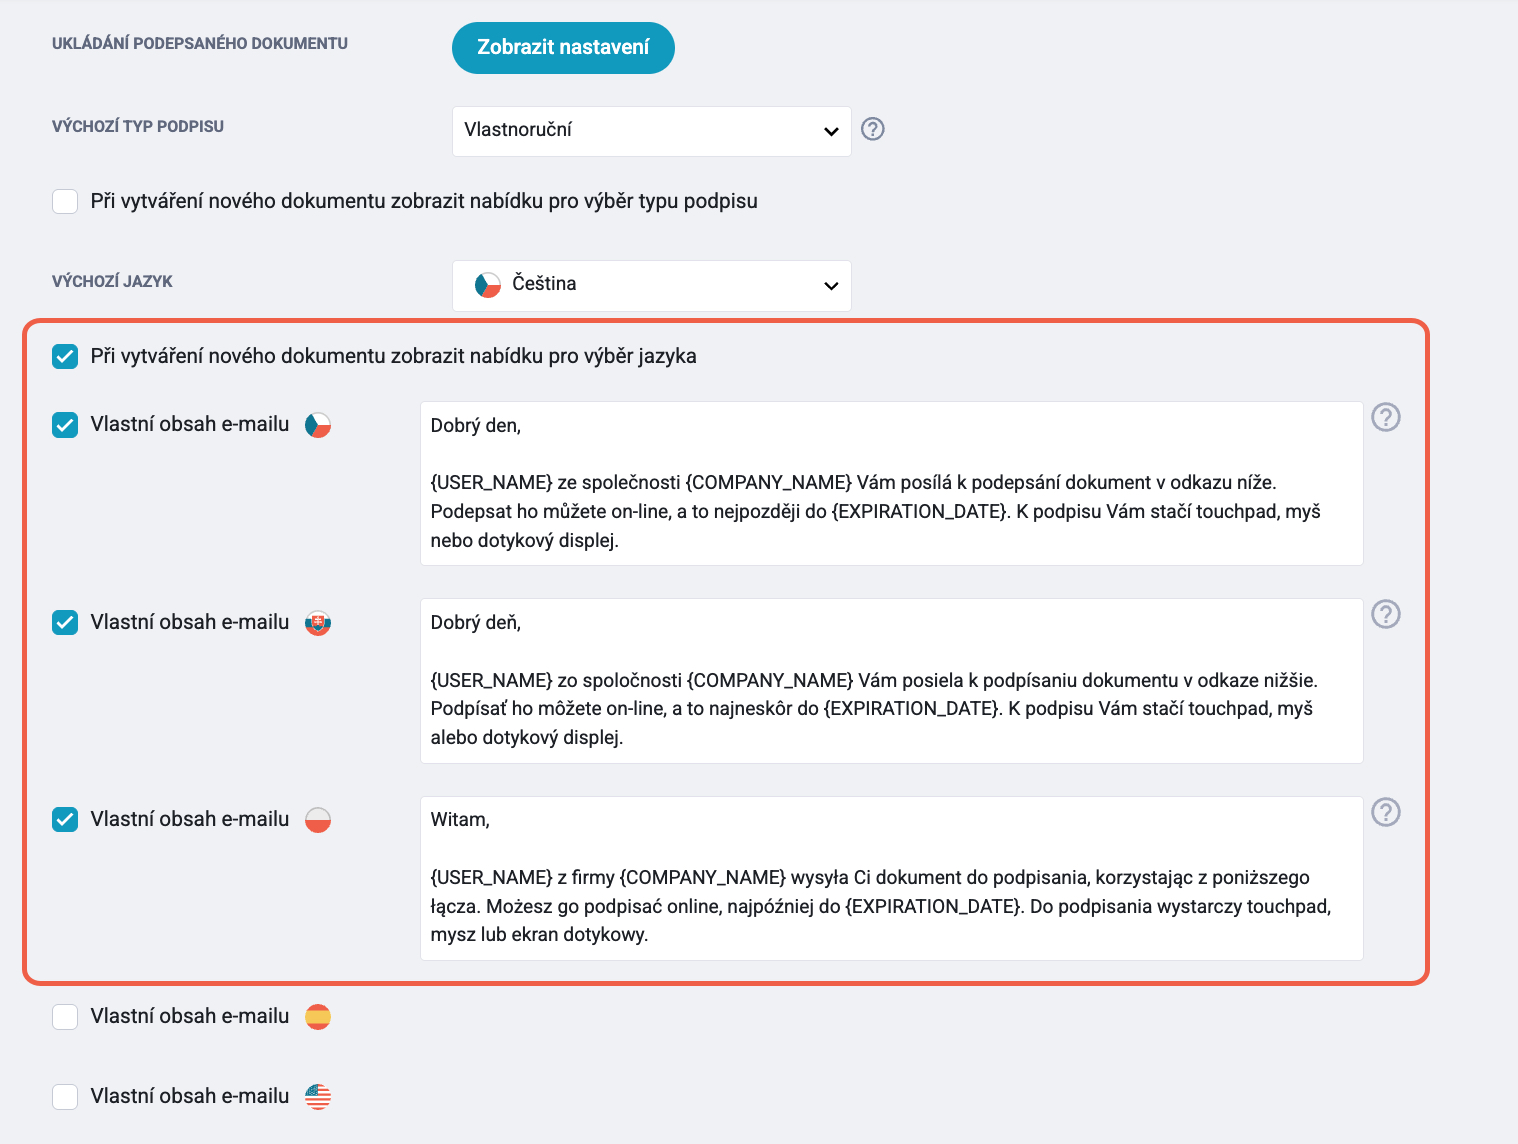Click the Spanish flag icon
Viewport: 1518px width, 1144px height.
coord(318,1017)
